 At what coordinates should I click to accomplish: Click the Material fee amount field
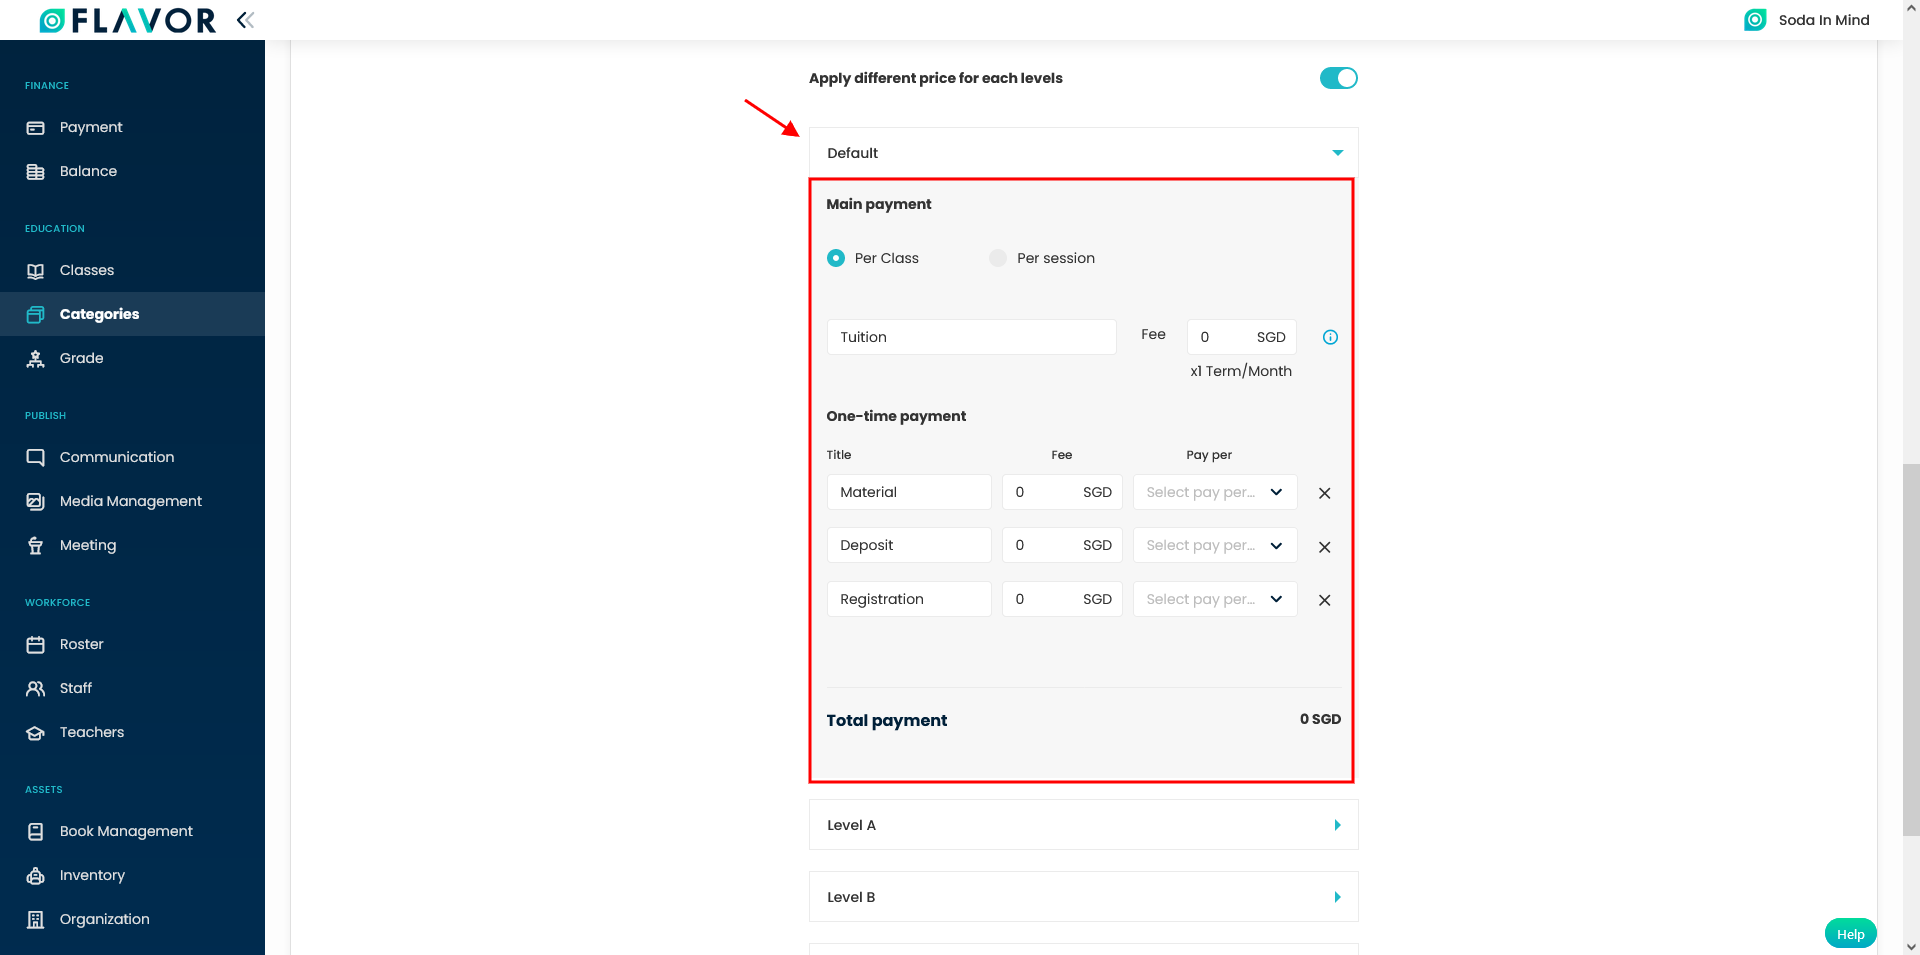pyautogui.click(x=1062, y=492)
